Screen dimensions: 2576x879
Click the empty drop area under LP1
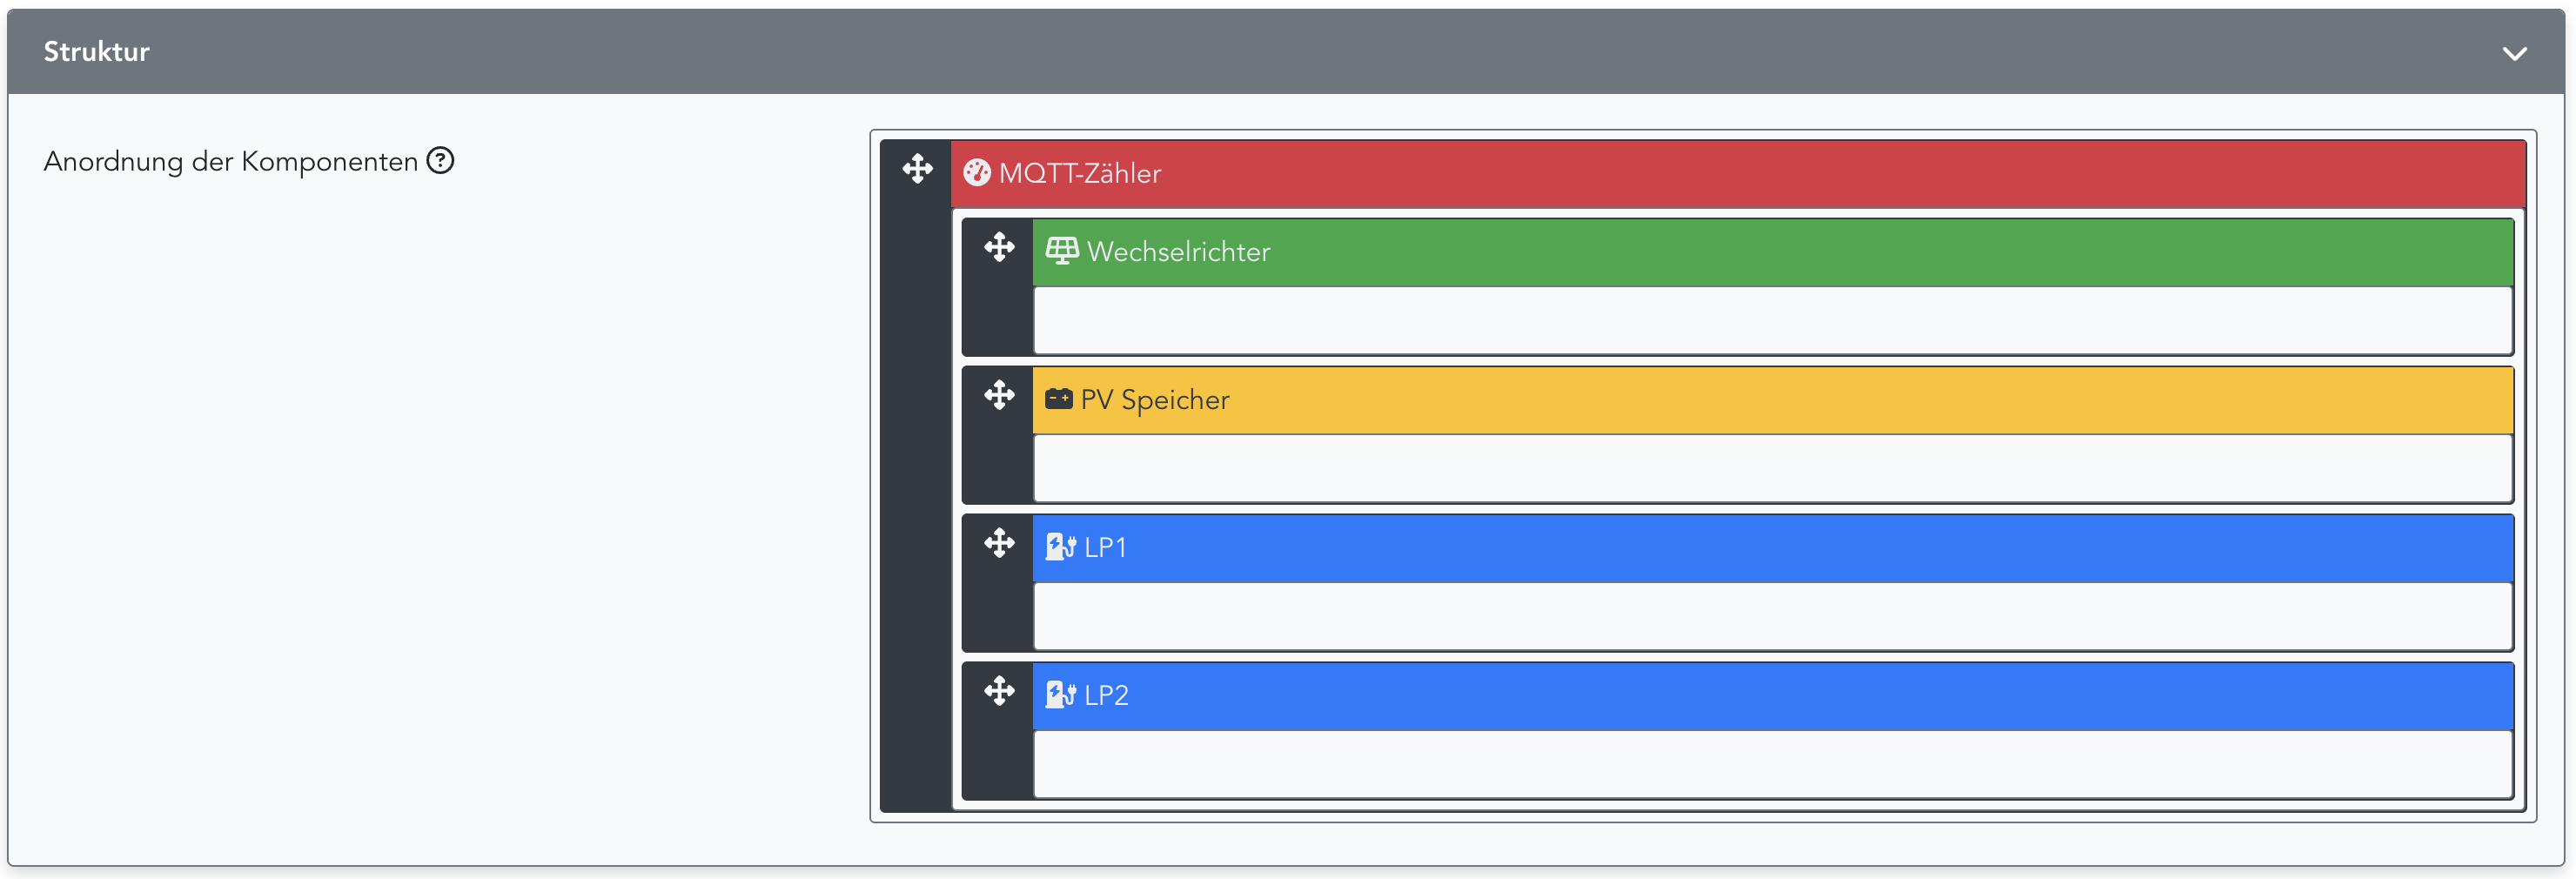1773,616
